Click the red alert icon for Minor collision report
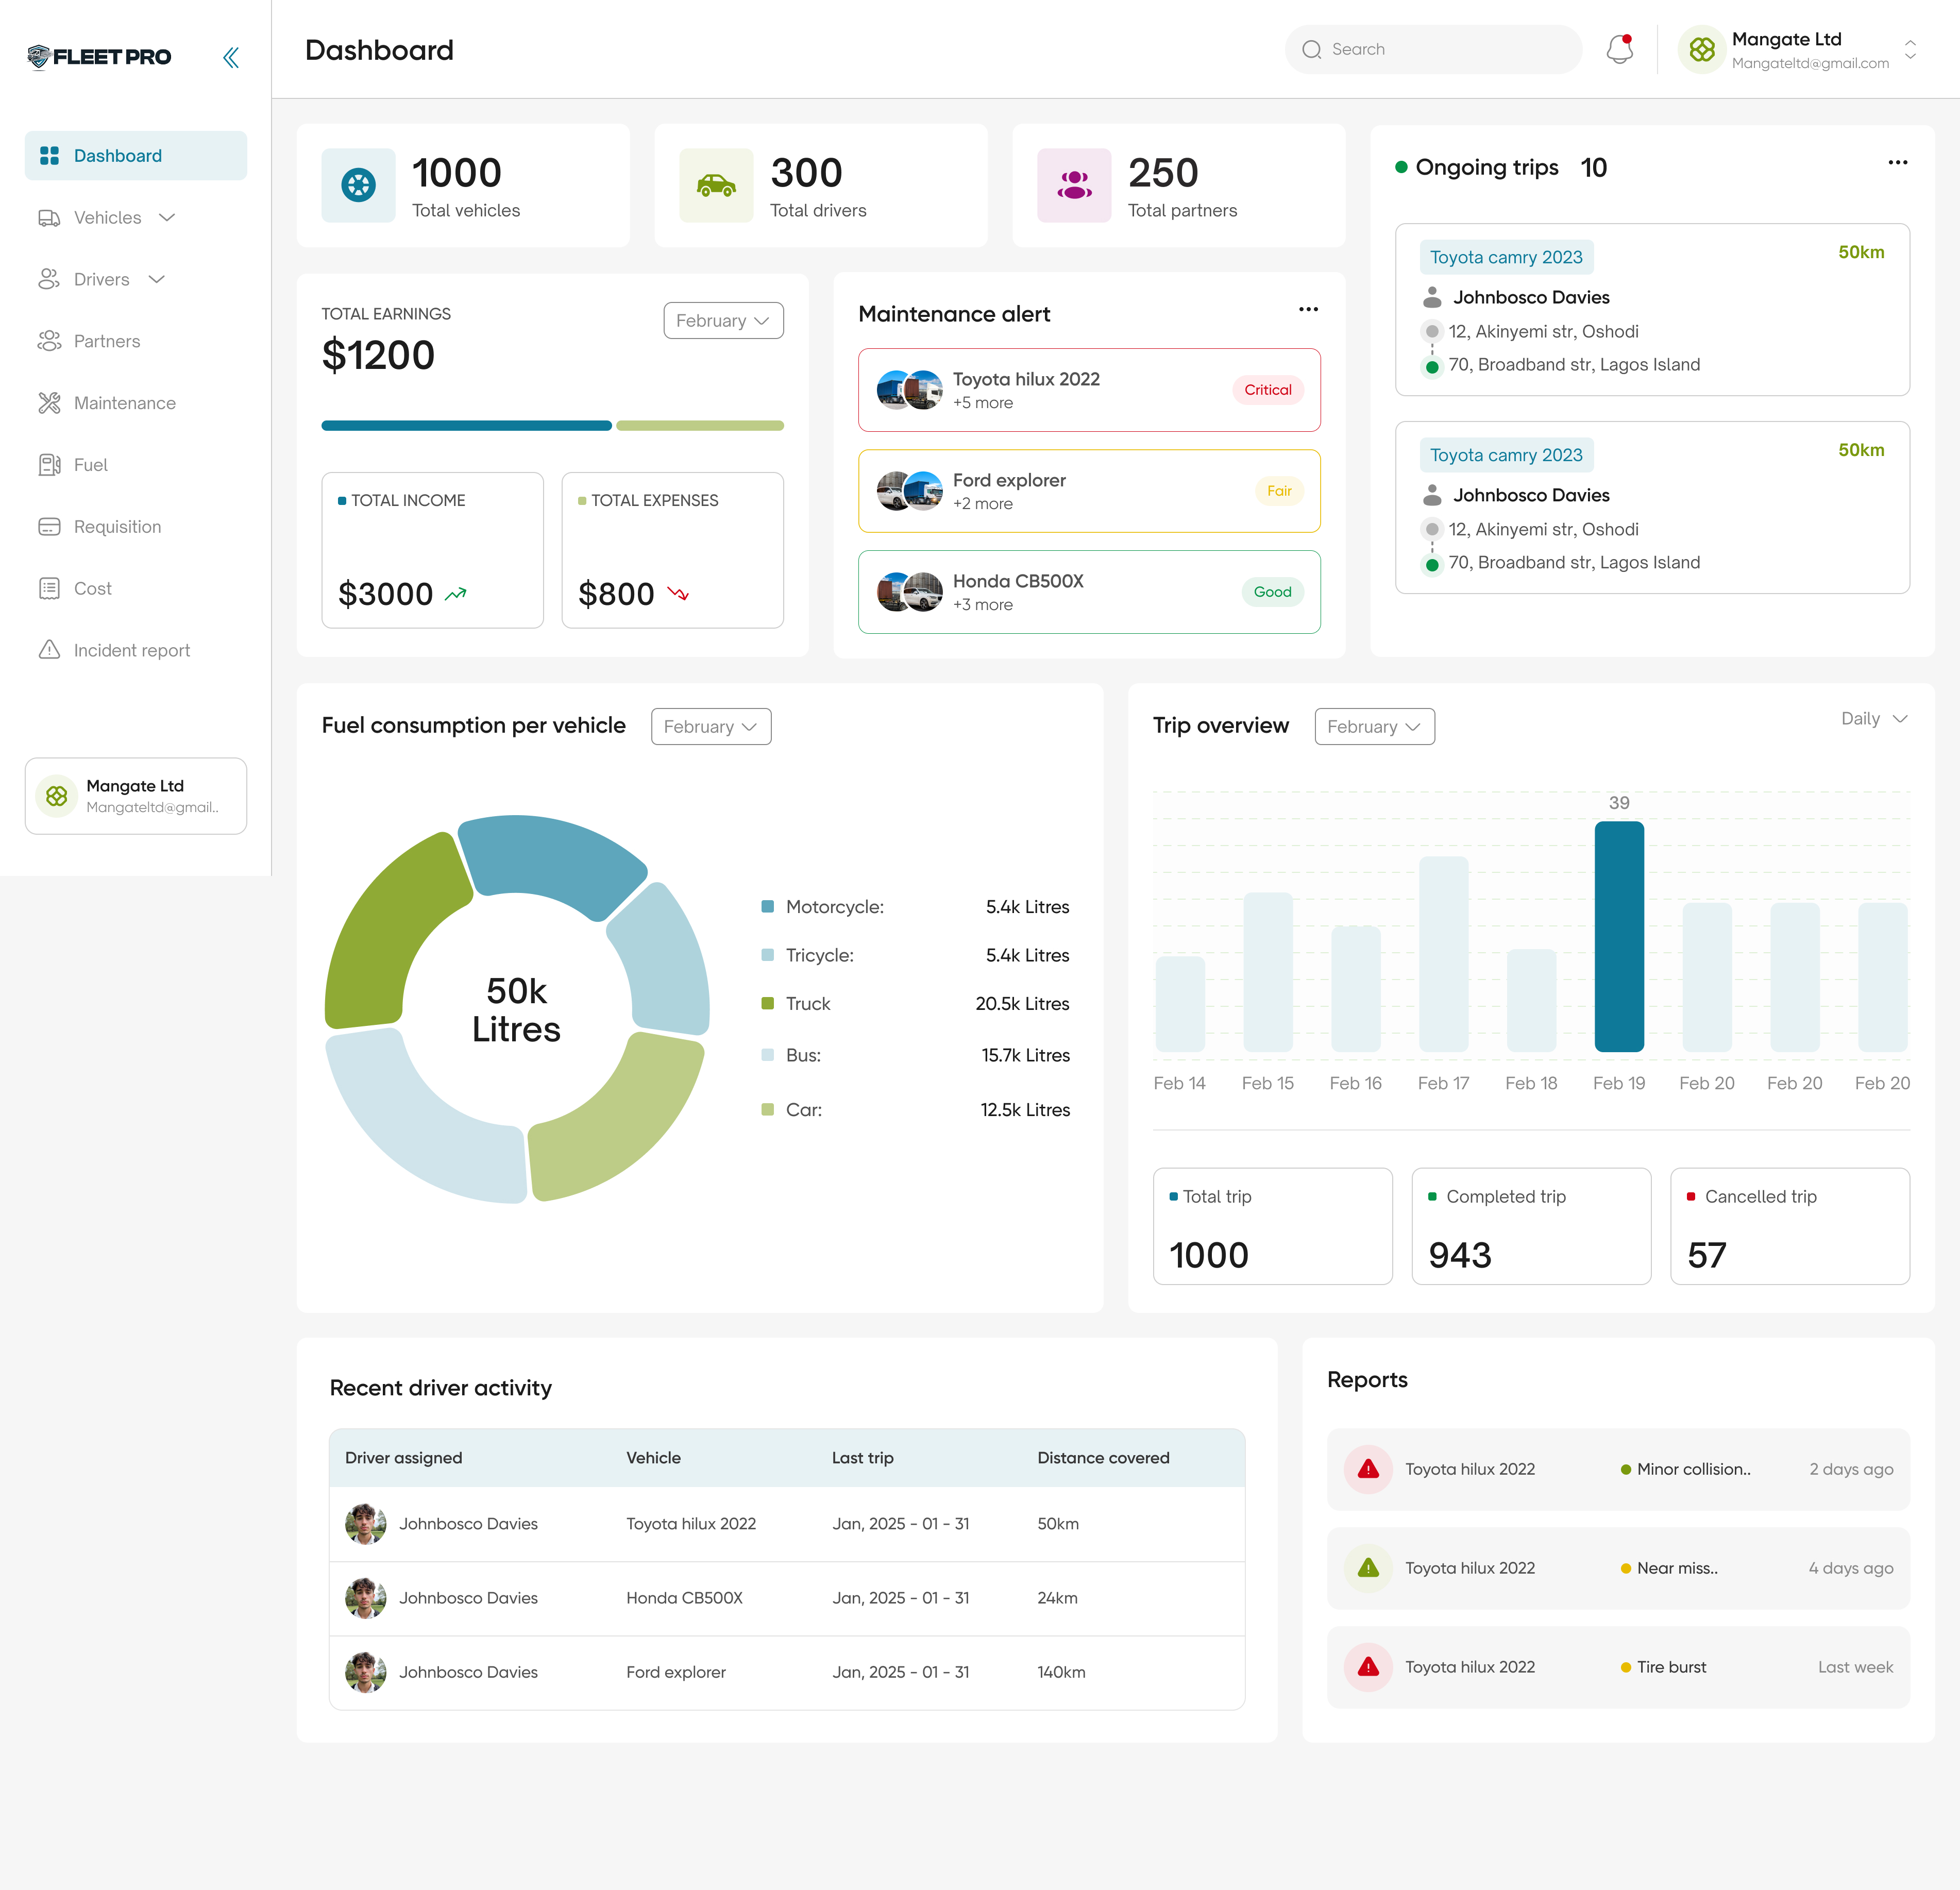 1368,1469
